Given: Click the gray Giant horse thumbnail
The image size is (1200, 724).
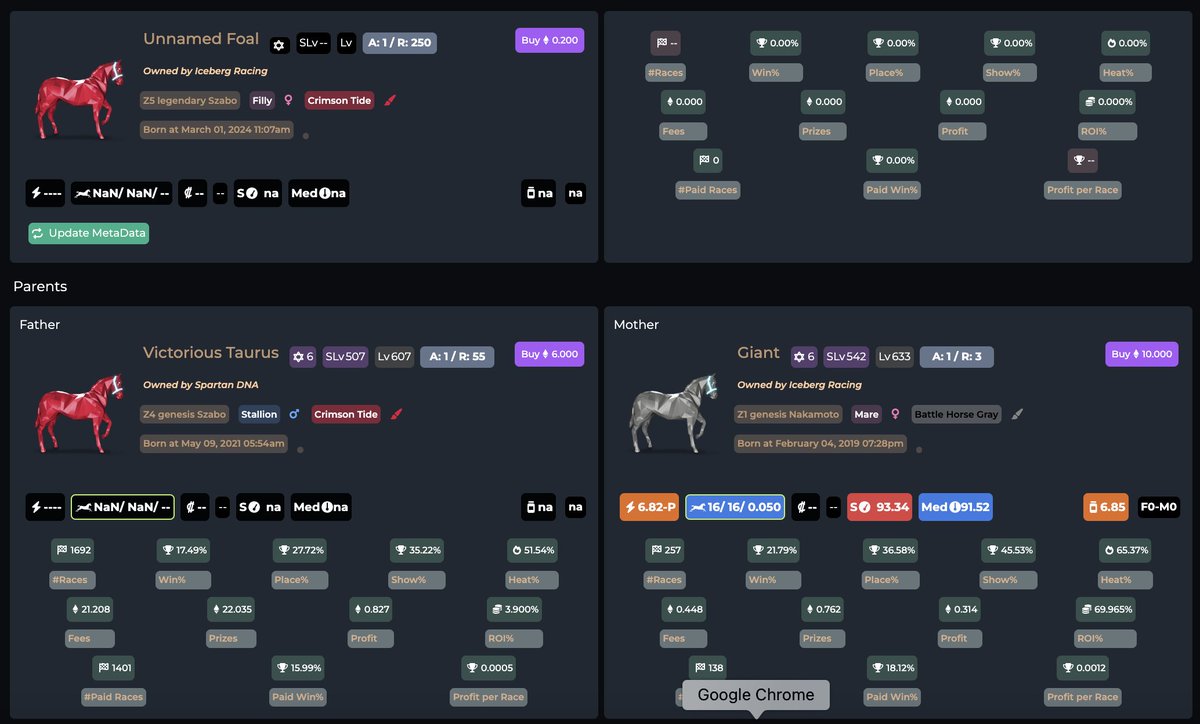Looking at the screenshot, I should (x=674, y=413).
